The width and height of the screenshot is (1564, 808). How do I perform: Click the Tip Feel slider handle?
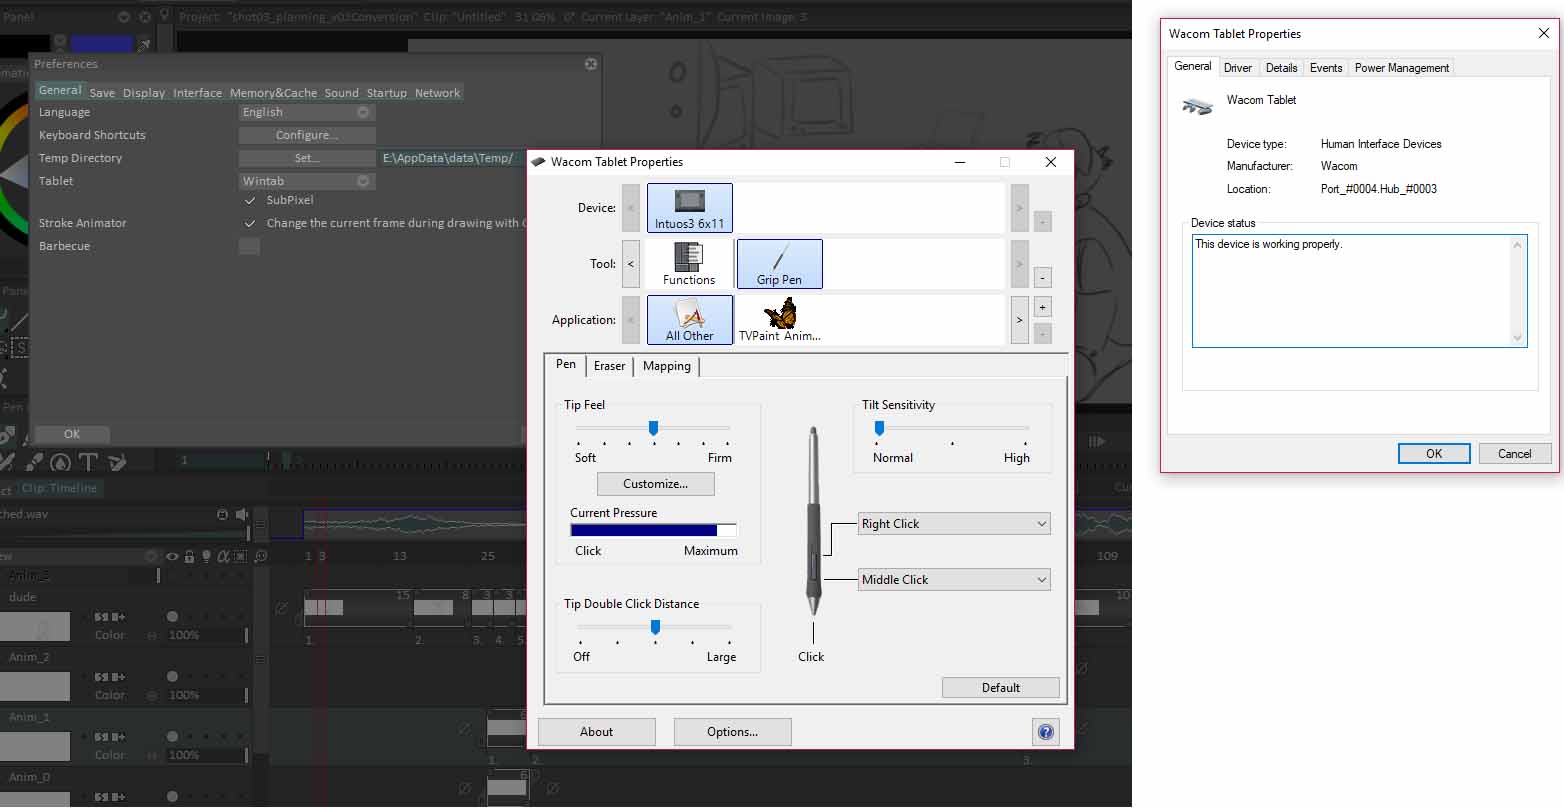[653, 428]
